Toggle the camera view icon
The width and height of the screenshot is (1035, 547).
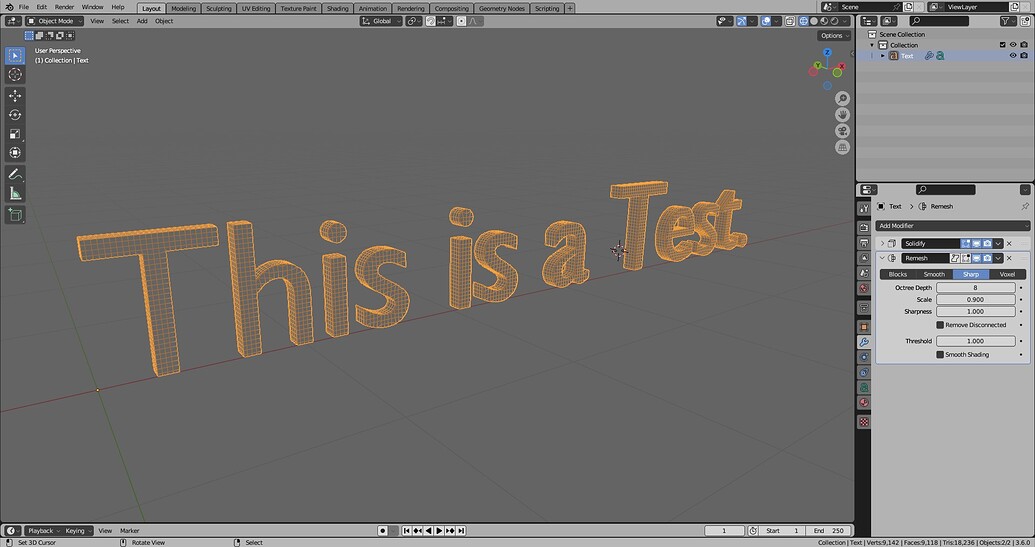(842, 131)
